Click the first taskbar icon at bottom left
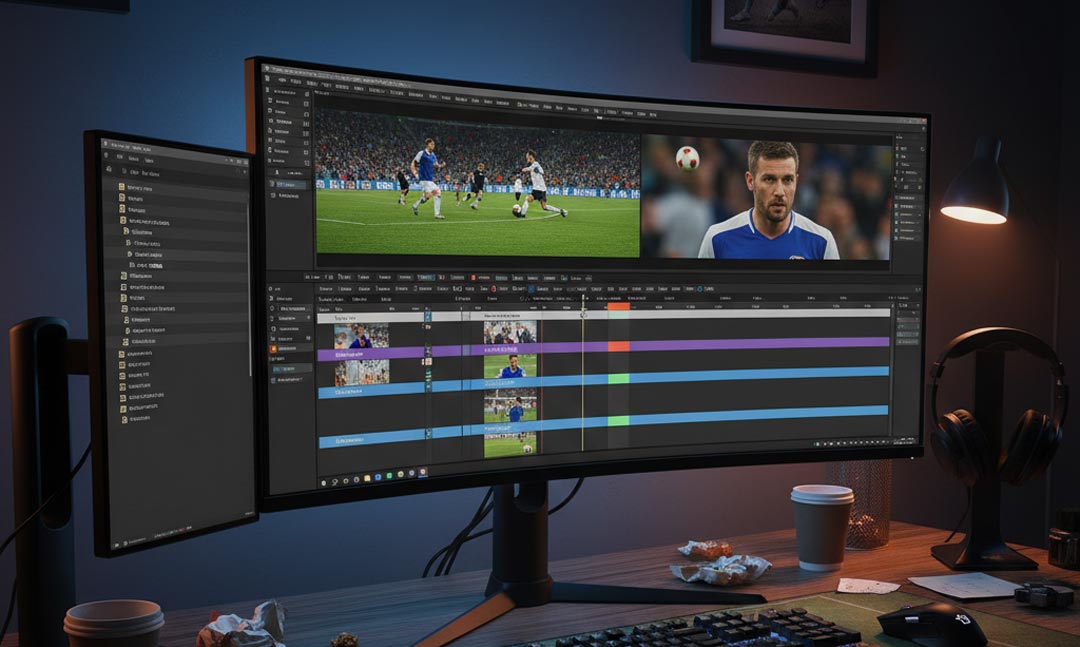 coord(324,482)
